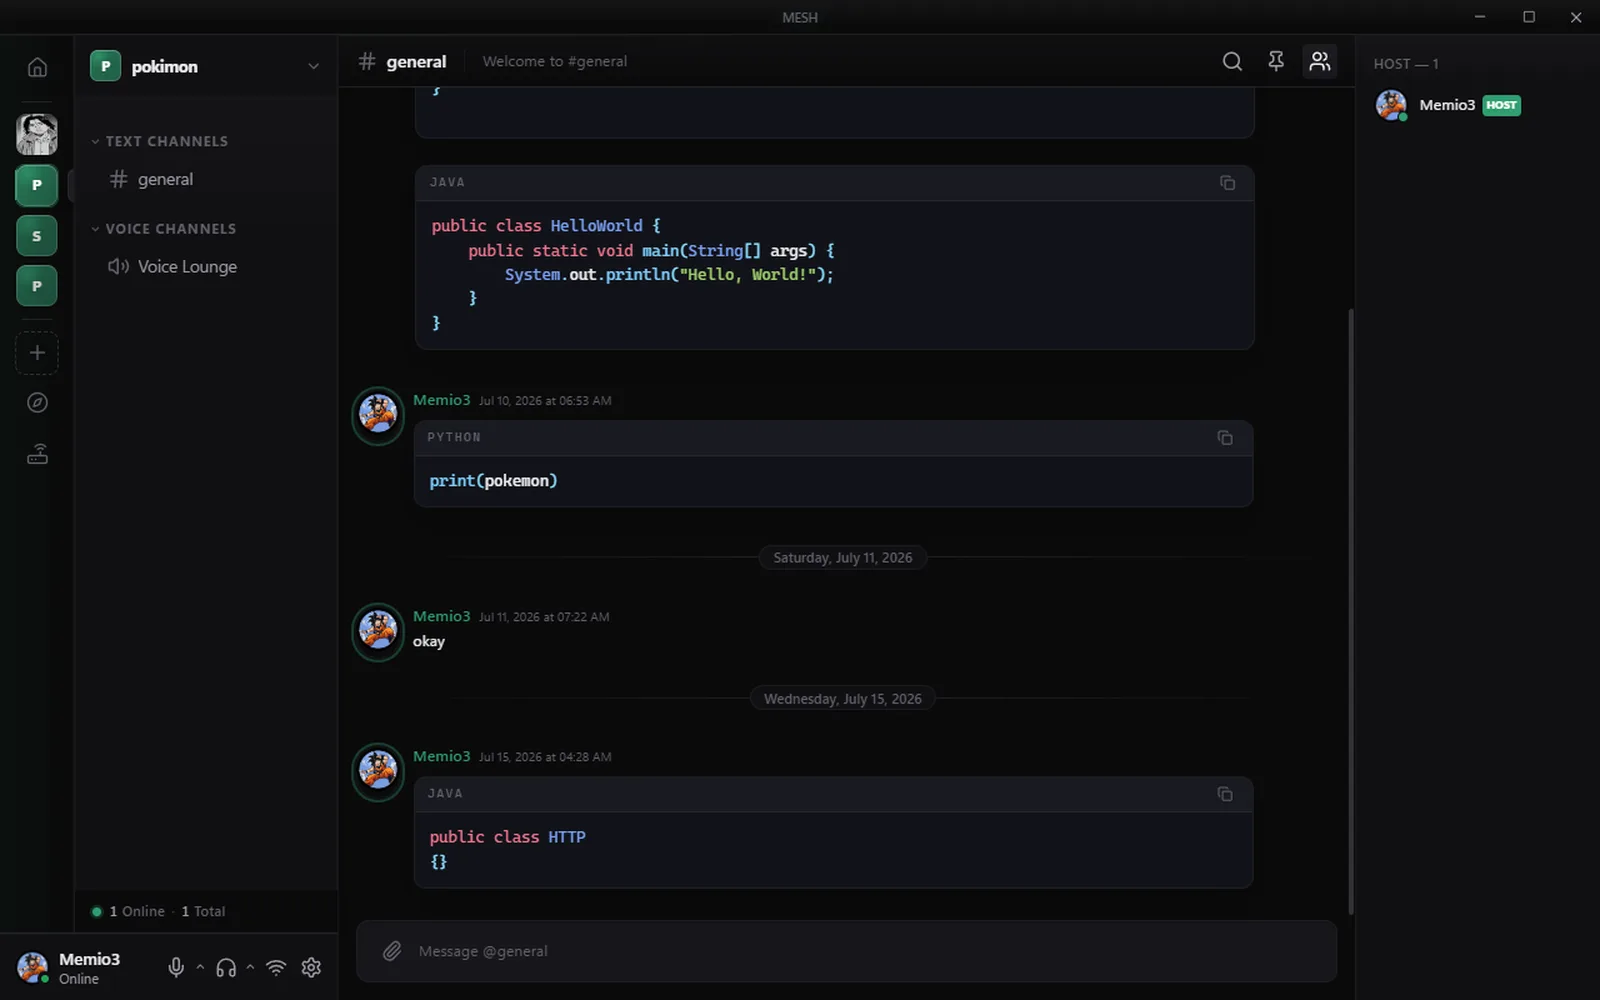Check connection status wifi icon

click(x=276, y=967)
